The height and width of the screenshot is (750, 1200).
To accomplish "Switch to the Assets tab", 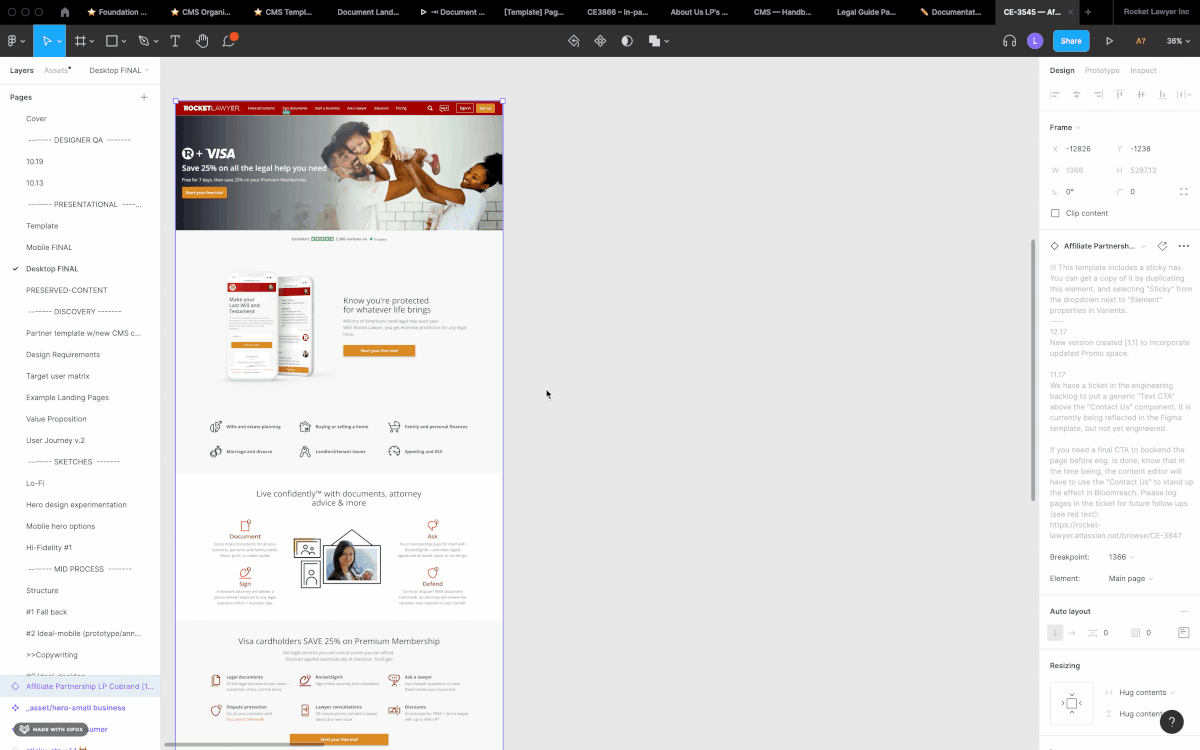I will [x=56, y=70].
